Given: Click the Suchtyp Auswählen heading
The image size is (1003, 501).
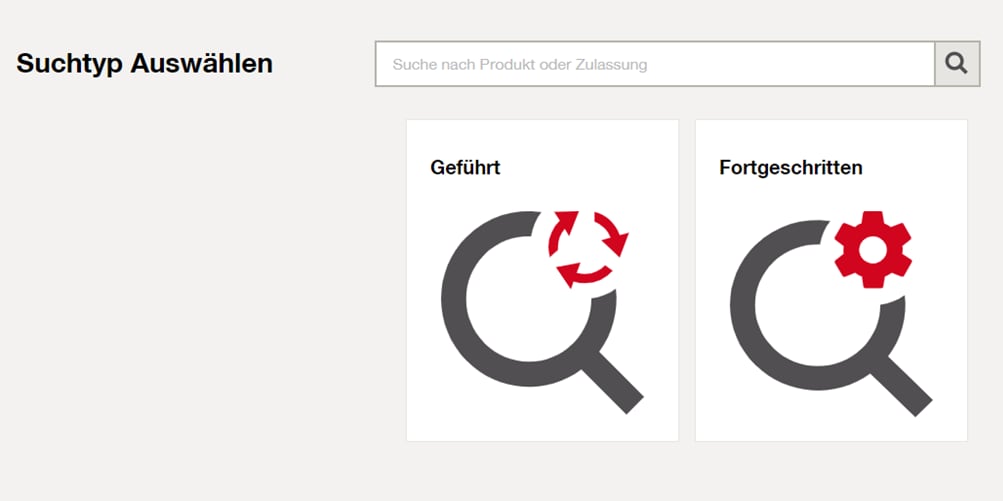Looking at the screenshot, I should coord(145,64).
